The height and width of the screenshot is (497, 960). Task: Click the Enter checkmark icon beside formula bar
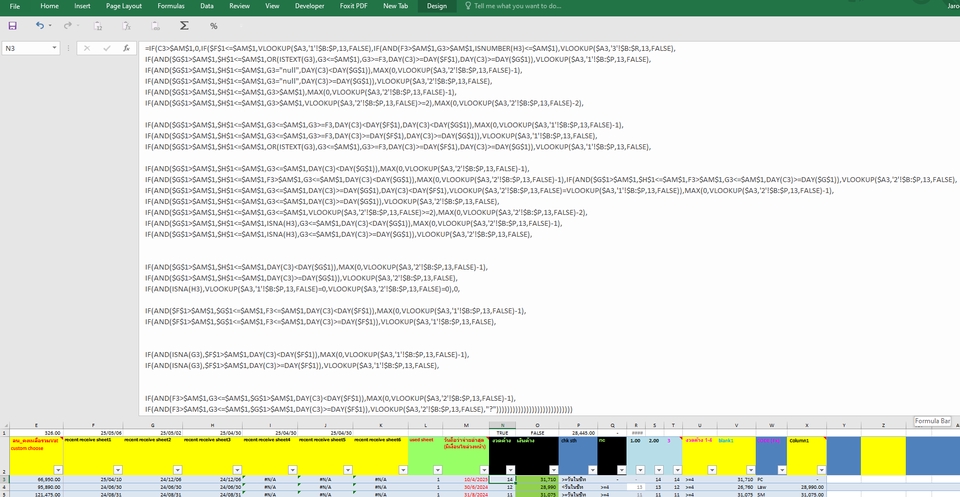(106, 47)
